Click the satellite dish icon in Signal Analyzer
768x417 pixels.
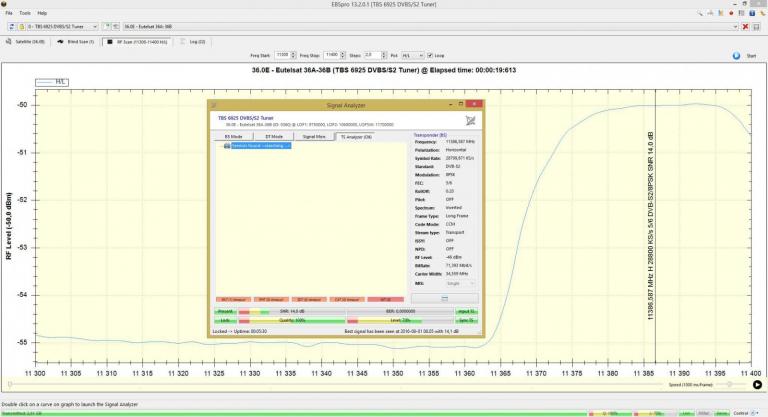[471, 120]
